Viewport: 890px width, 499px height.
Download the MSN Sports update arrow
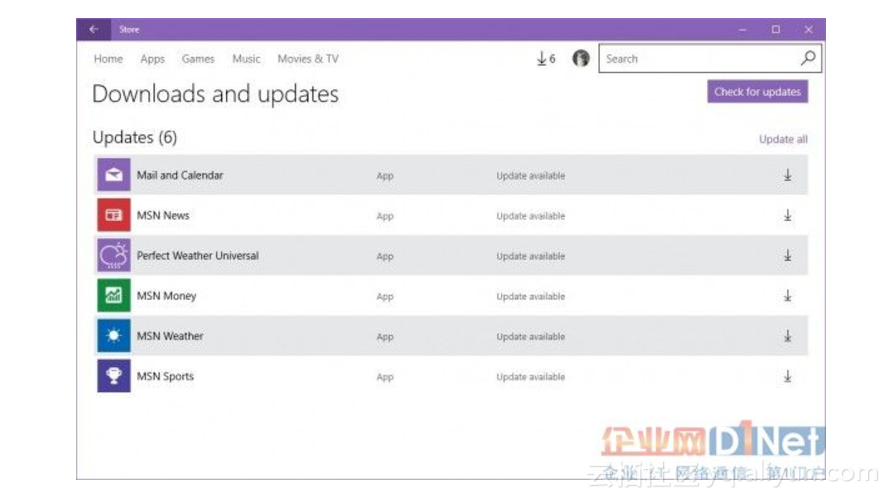pyautogui.click(x=788, y=376)
